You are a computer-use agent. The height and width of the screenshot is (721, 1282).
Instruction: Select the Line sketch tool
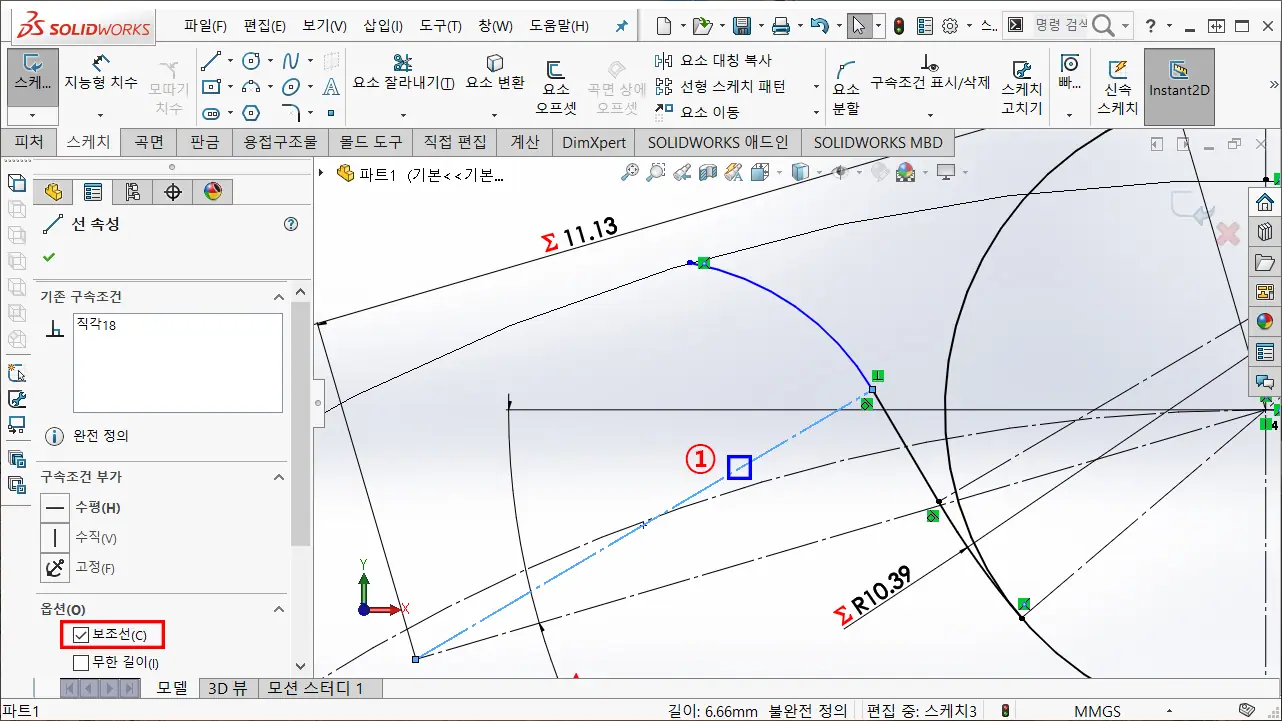[x=210, y=61]
